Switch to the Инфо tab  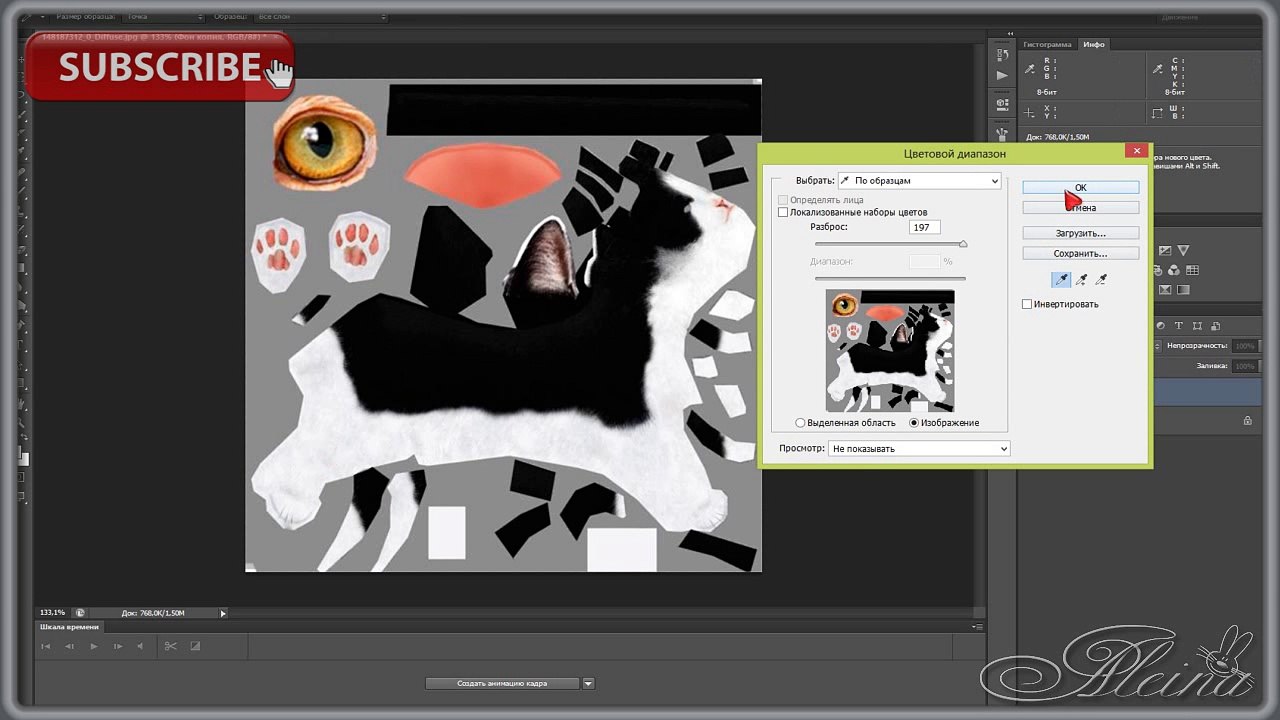pos(1094,45)
